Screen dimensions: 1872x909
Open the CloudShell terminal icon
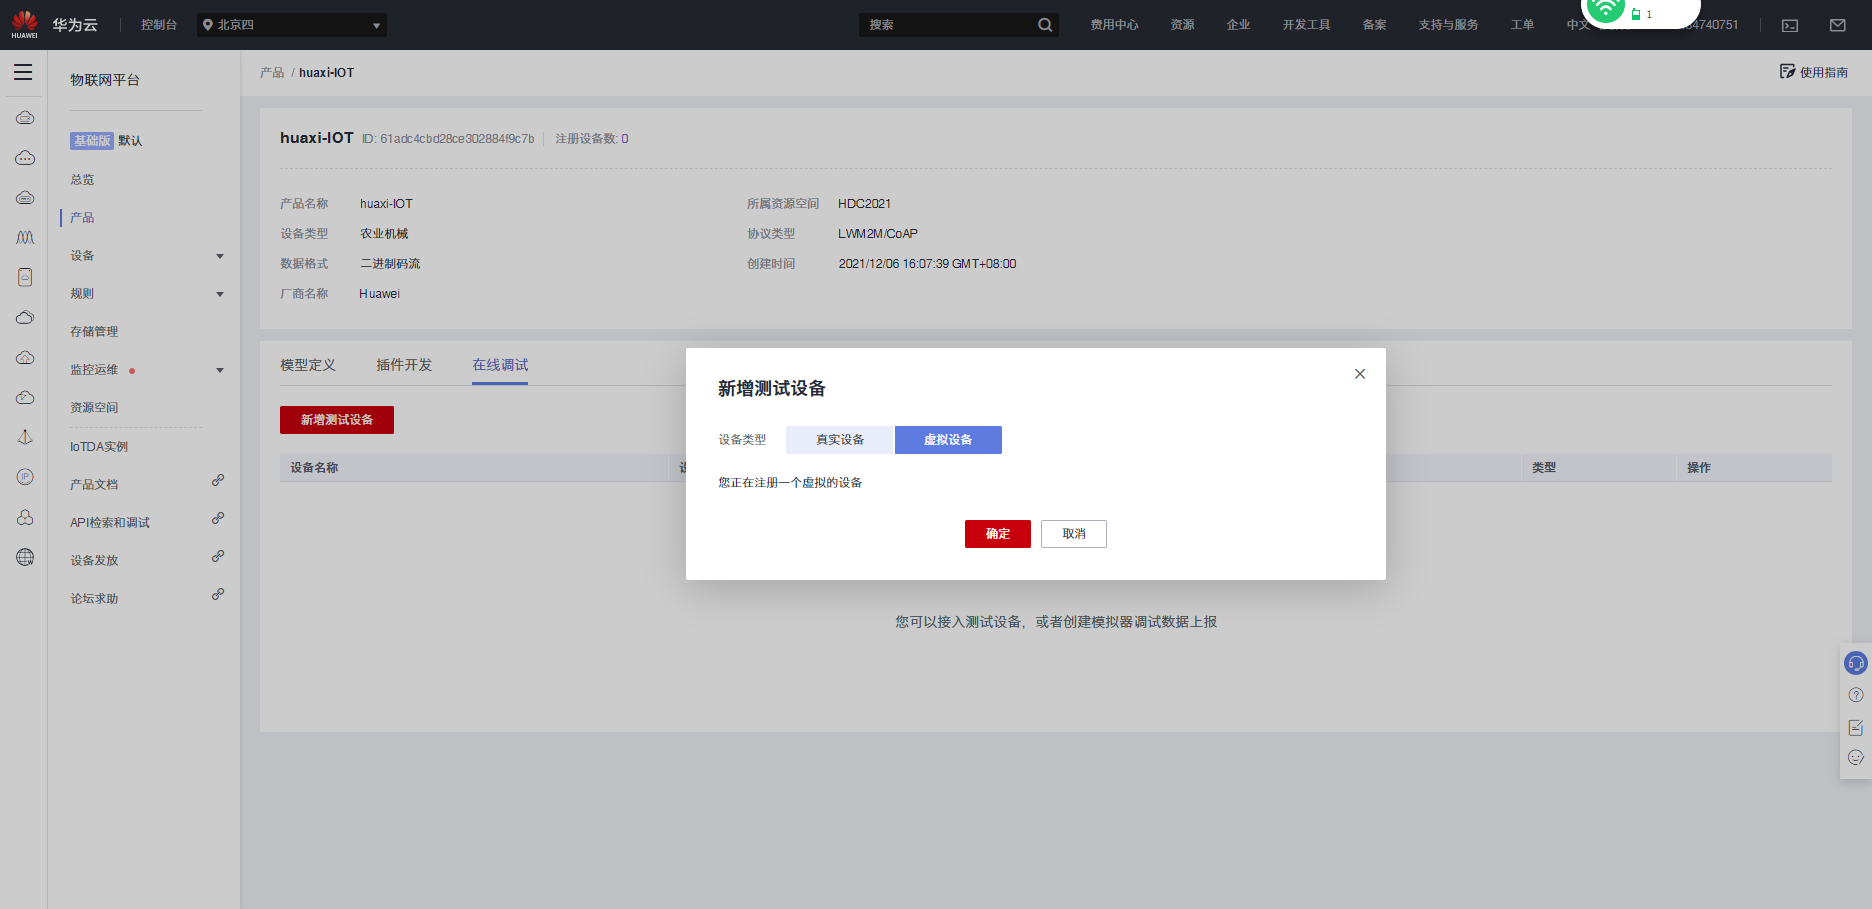pyautogui.click(x=1790, y=25)
